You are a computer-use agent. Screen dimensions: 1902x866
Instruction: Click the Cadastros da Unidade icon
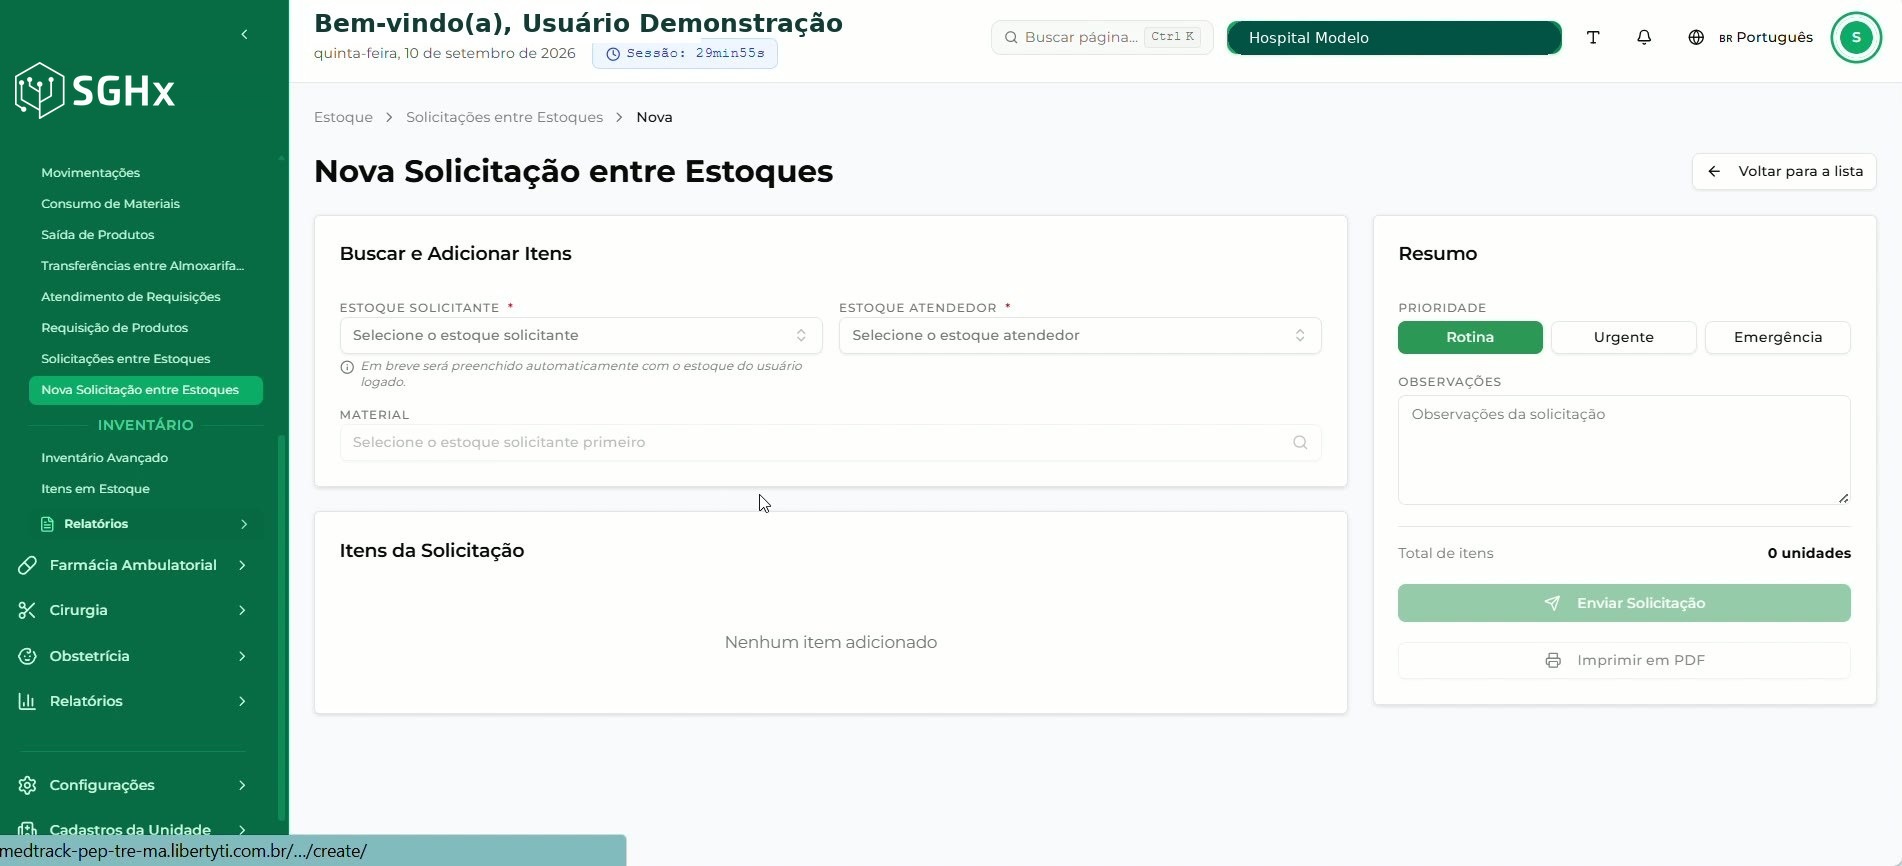tap(27, 829)
